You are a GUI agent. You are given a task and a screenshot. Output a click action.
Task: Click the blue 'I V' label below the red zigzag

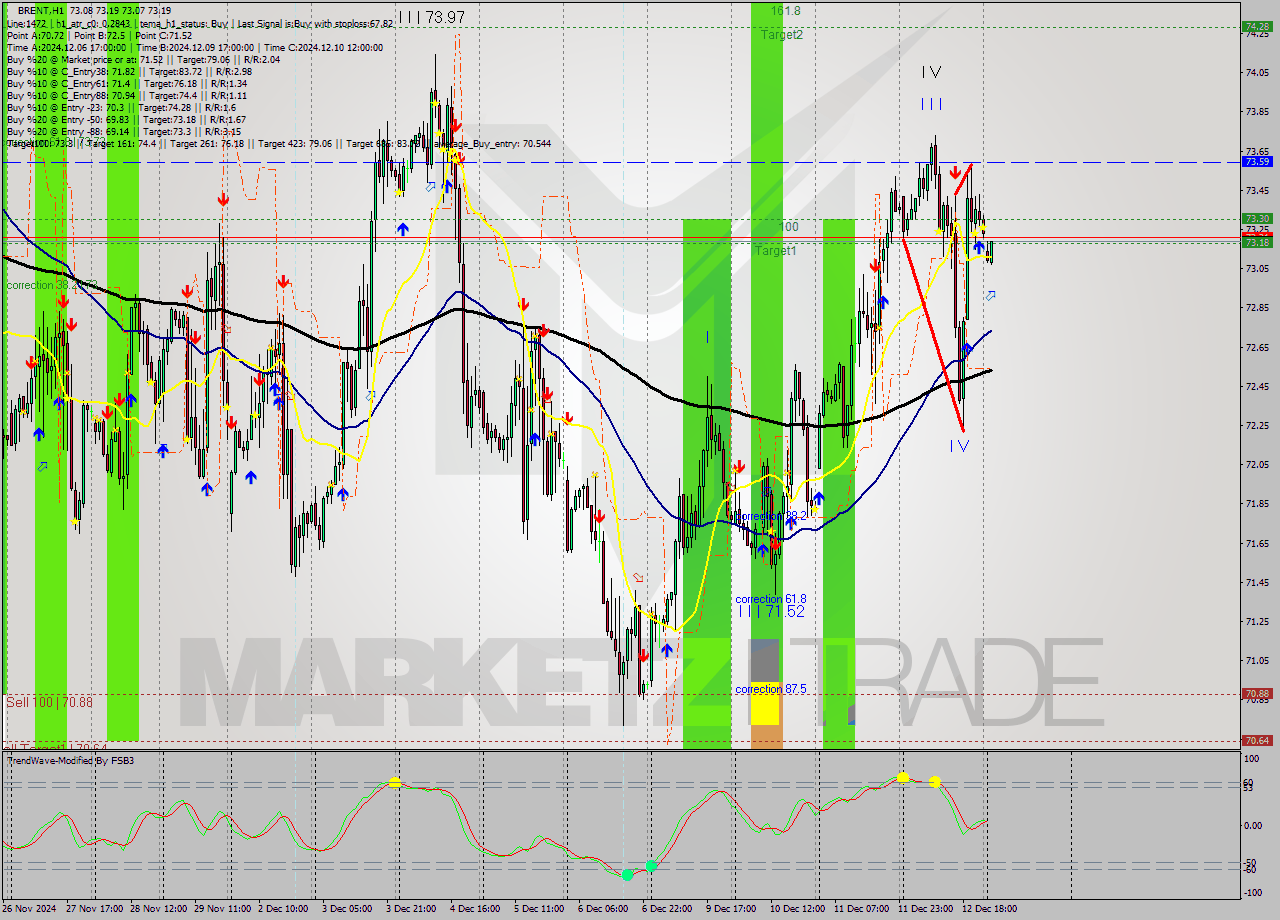958,445
